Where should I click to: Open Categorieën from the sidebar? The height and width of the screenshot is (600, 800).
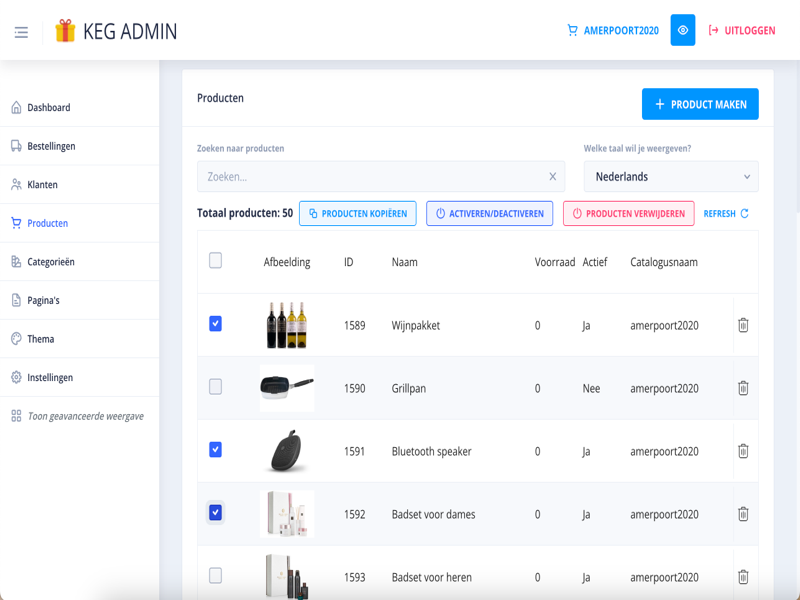tap(51, 262)
